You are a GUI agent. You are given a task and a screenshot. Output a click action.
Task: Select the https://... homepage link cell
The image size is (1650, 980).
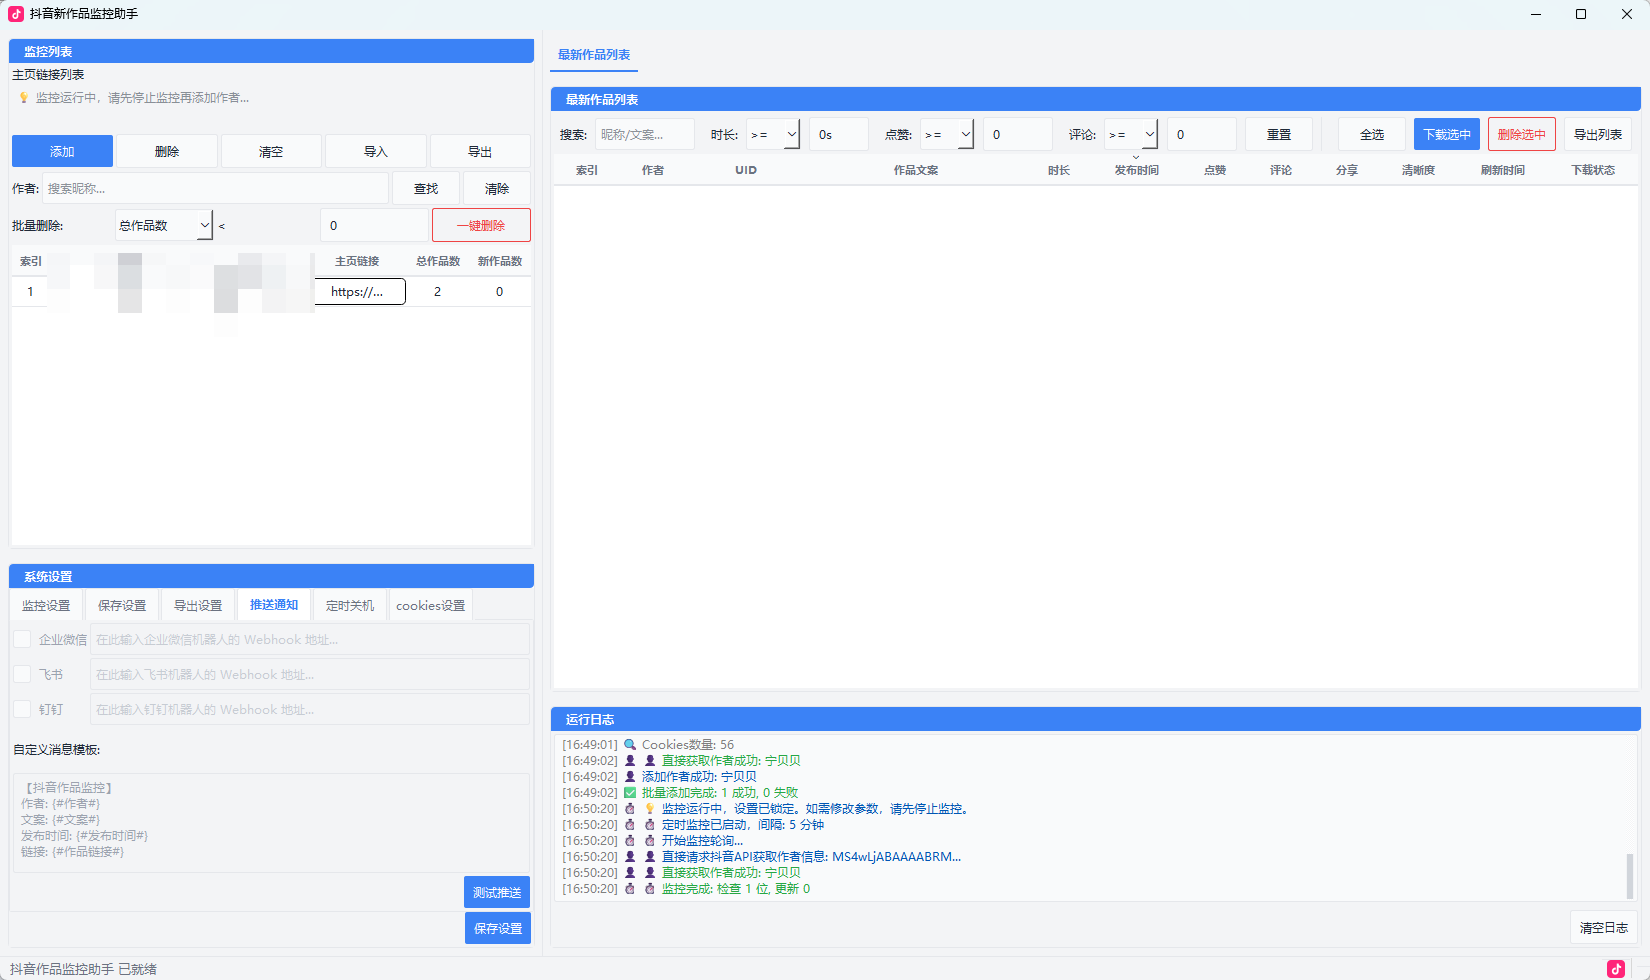360,291
